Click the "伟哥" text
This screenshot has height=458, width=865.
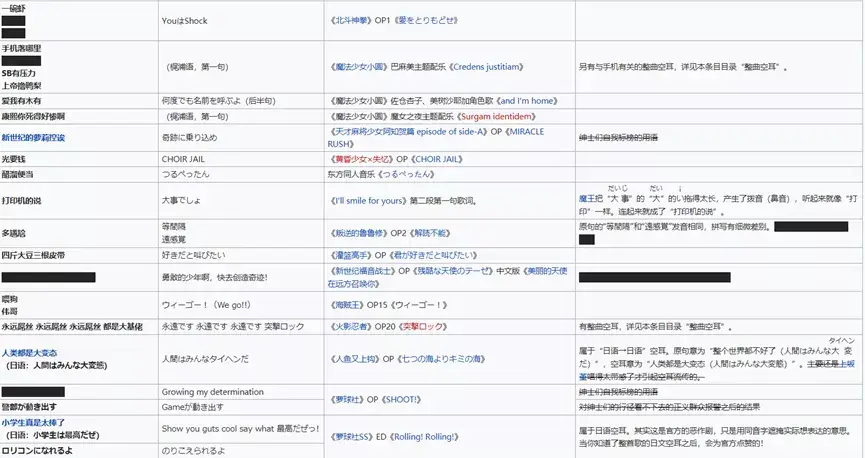pyautogui.click(x=9, y=312)
